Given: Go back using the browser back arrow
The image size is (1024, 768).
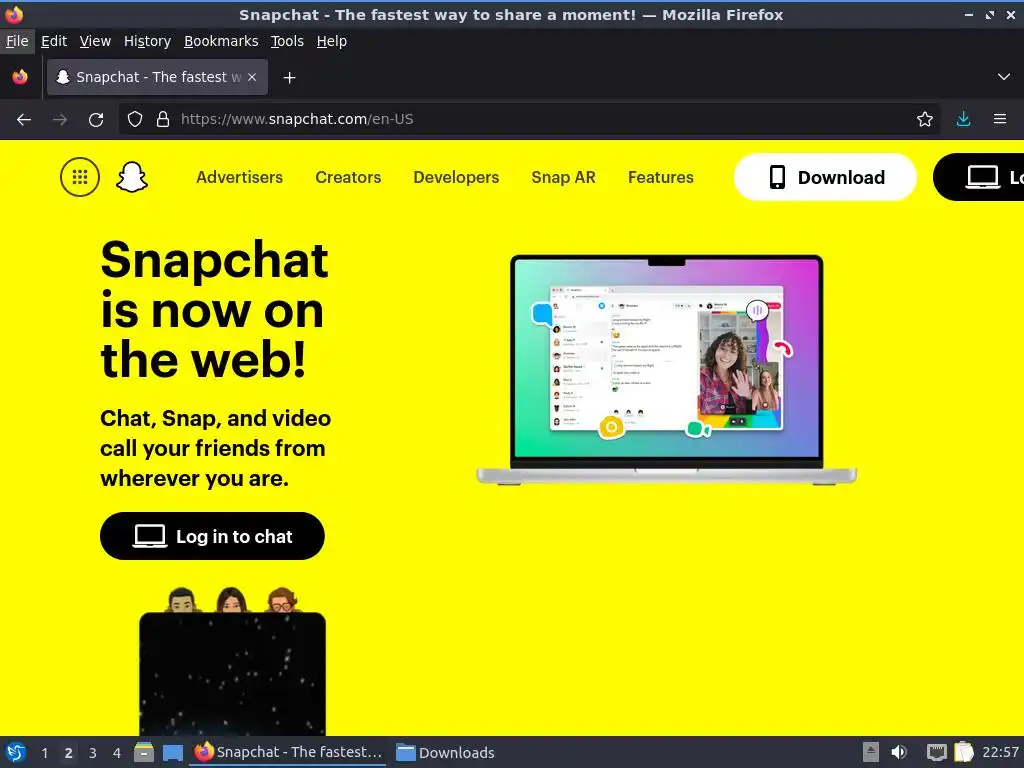Looking at the screenshot, I should click(24, 120).
